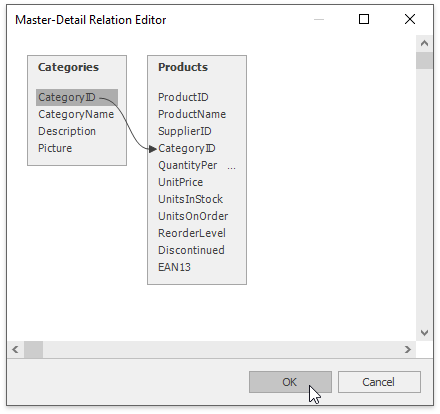Viewport: 440px width, 414px height.
Task: Click the vertical scrollbar up arrow
Action: click(x=424, y=43)
